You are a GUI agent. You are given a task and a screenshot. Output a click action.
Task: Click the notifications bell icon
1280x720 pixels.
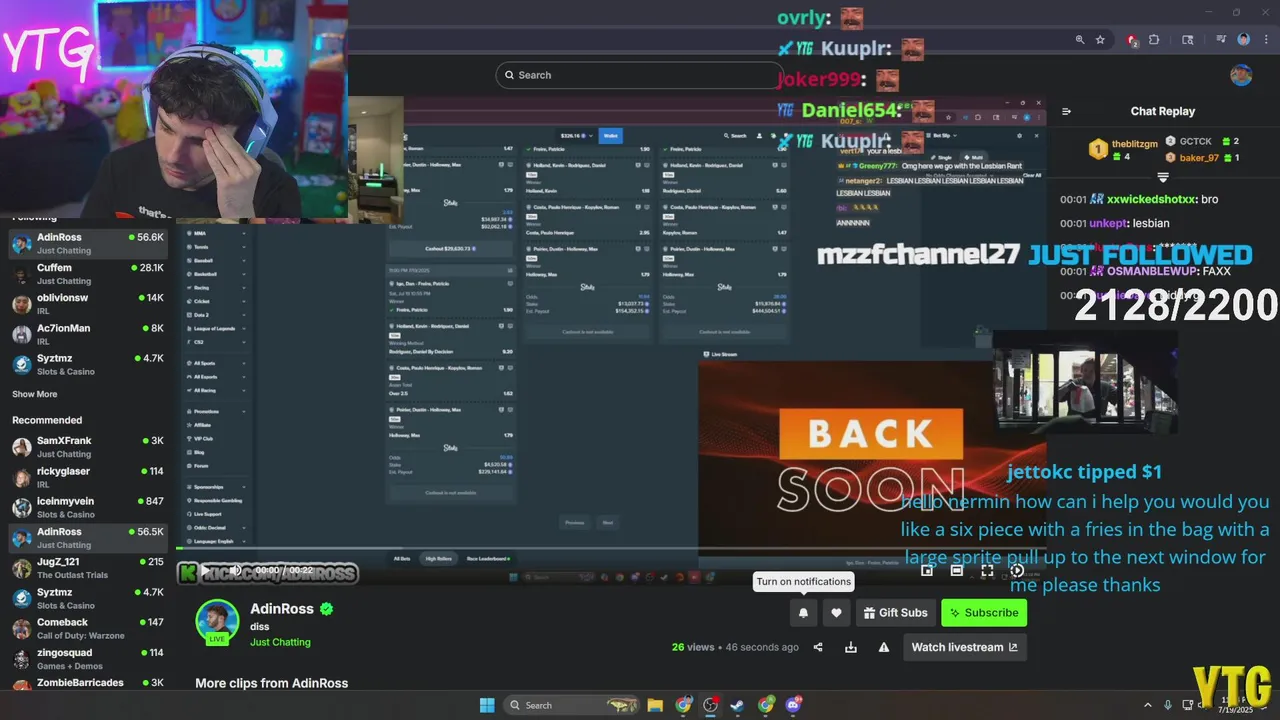(803, 613)
